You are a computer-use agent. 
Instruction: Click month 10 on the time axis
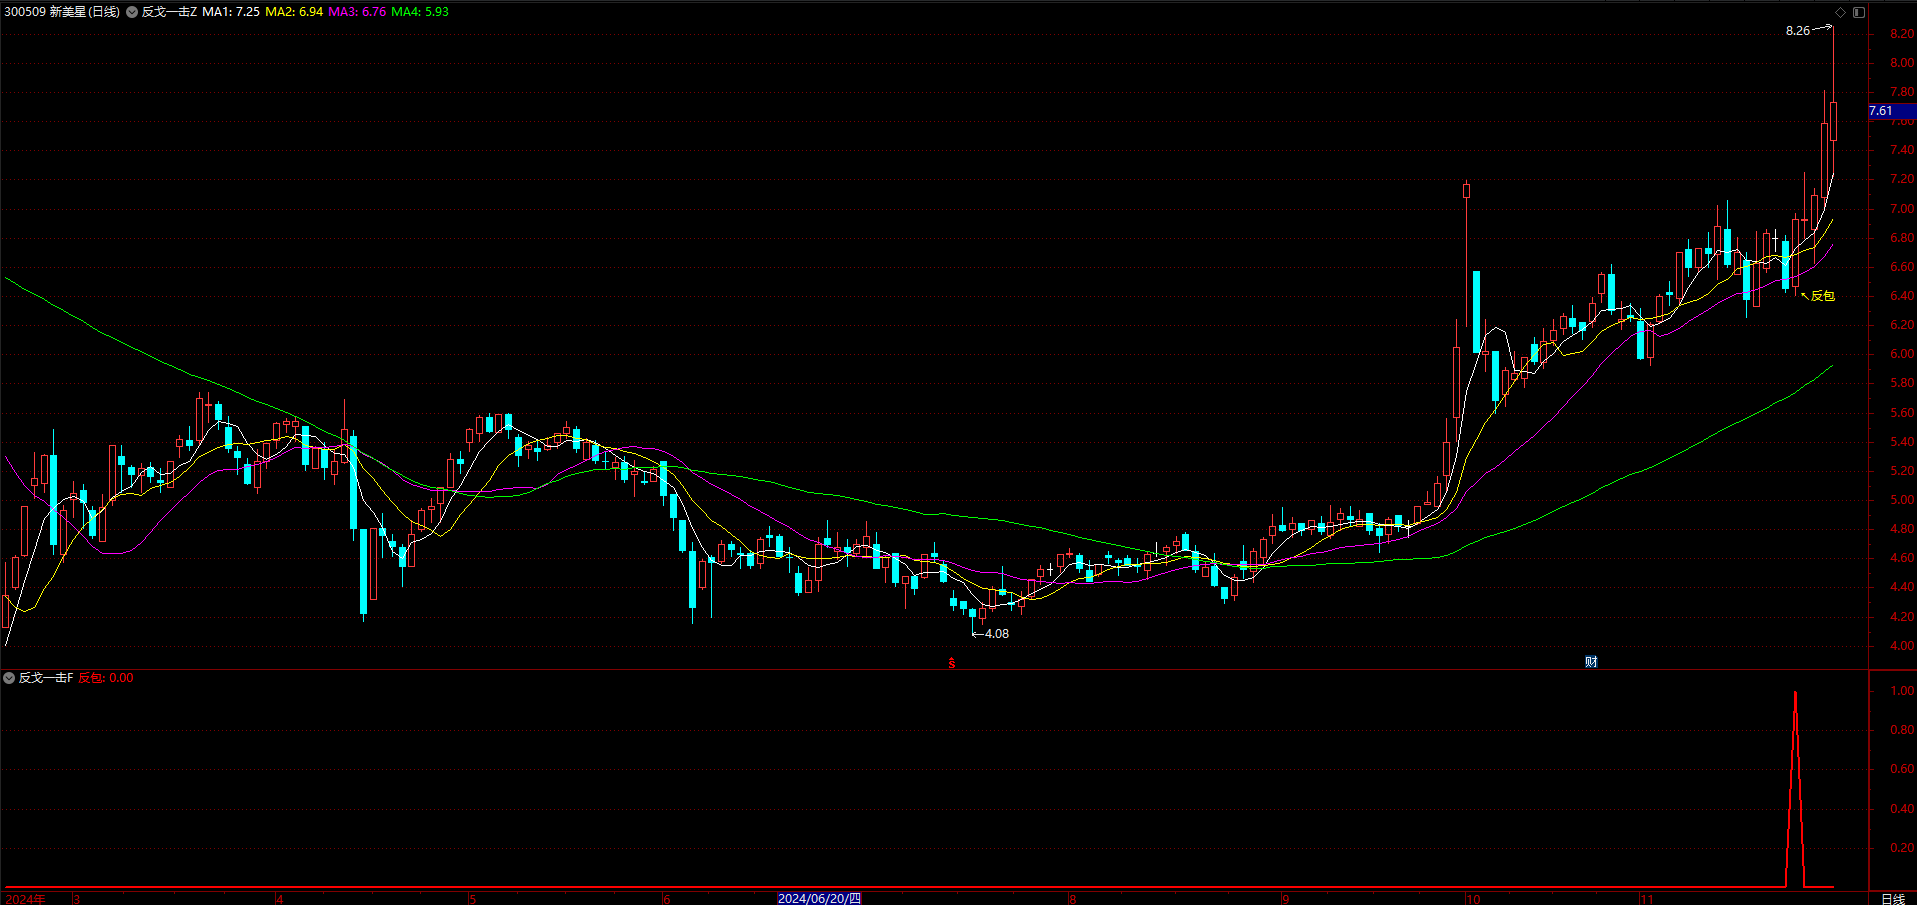pos(1473,899)
